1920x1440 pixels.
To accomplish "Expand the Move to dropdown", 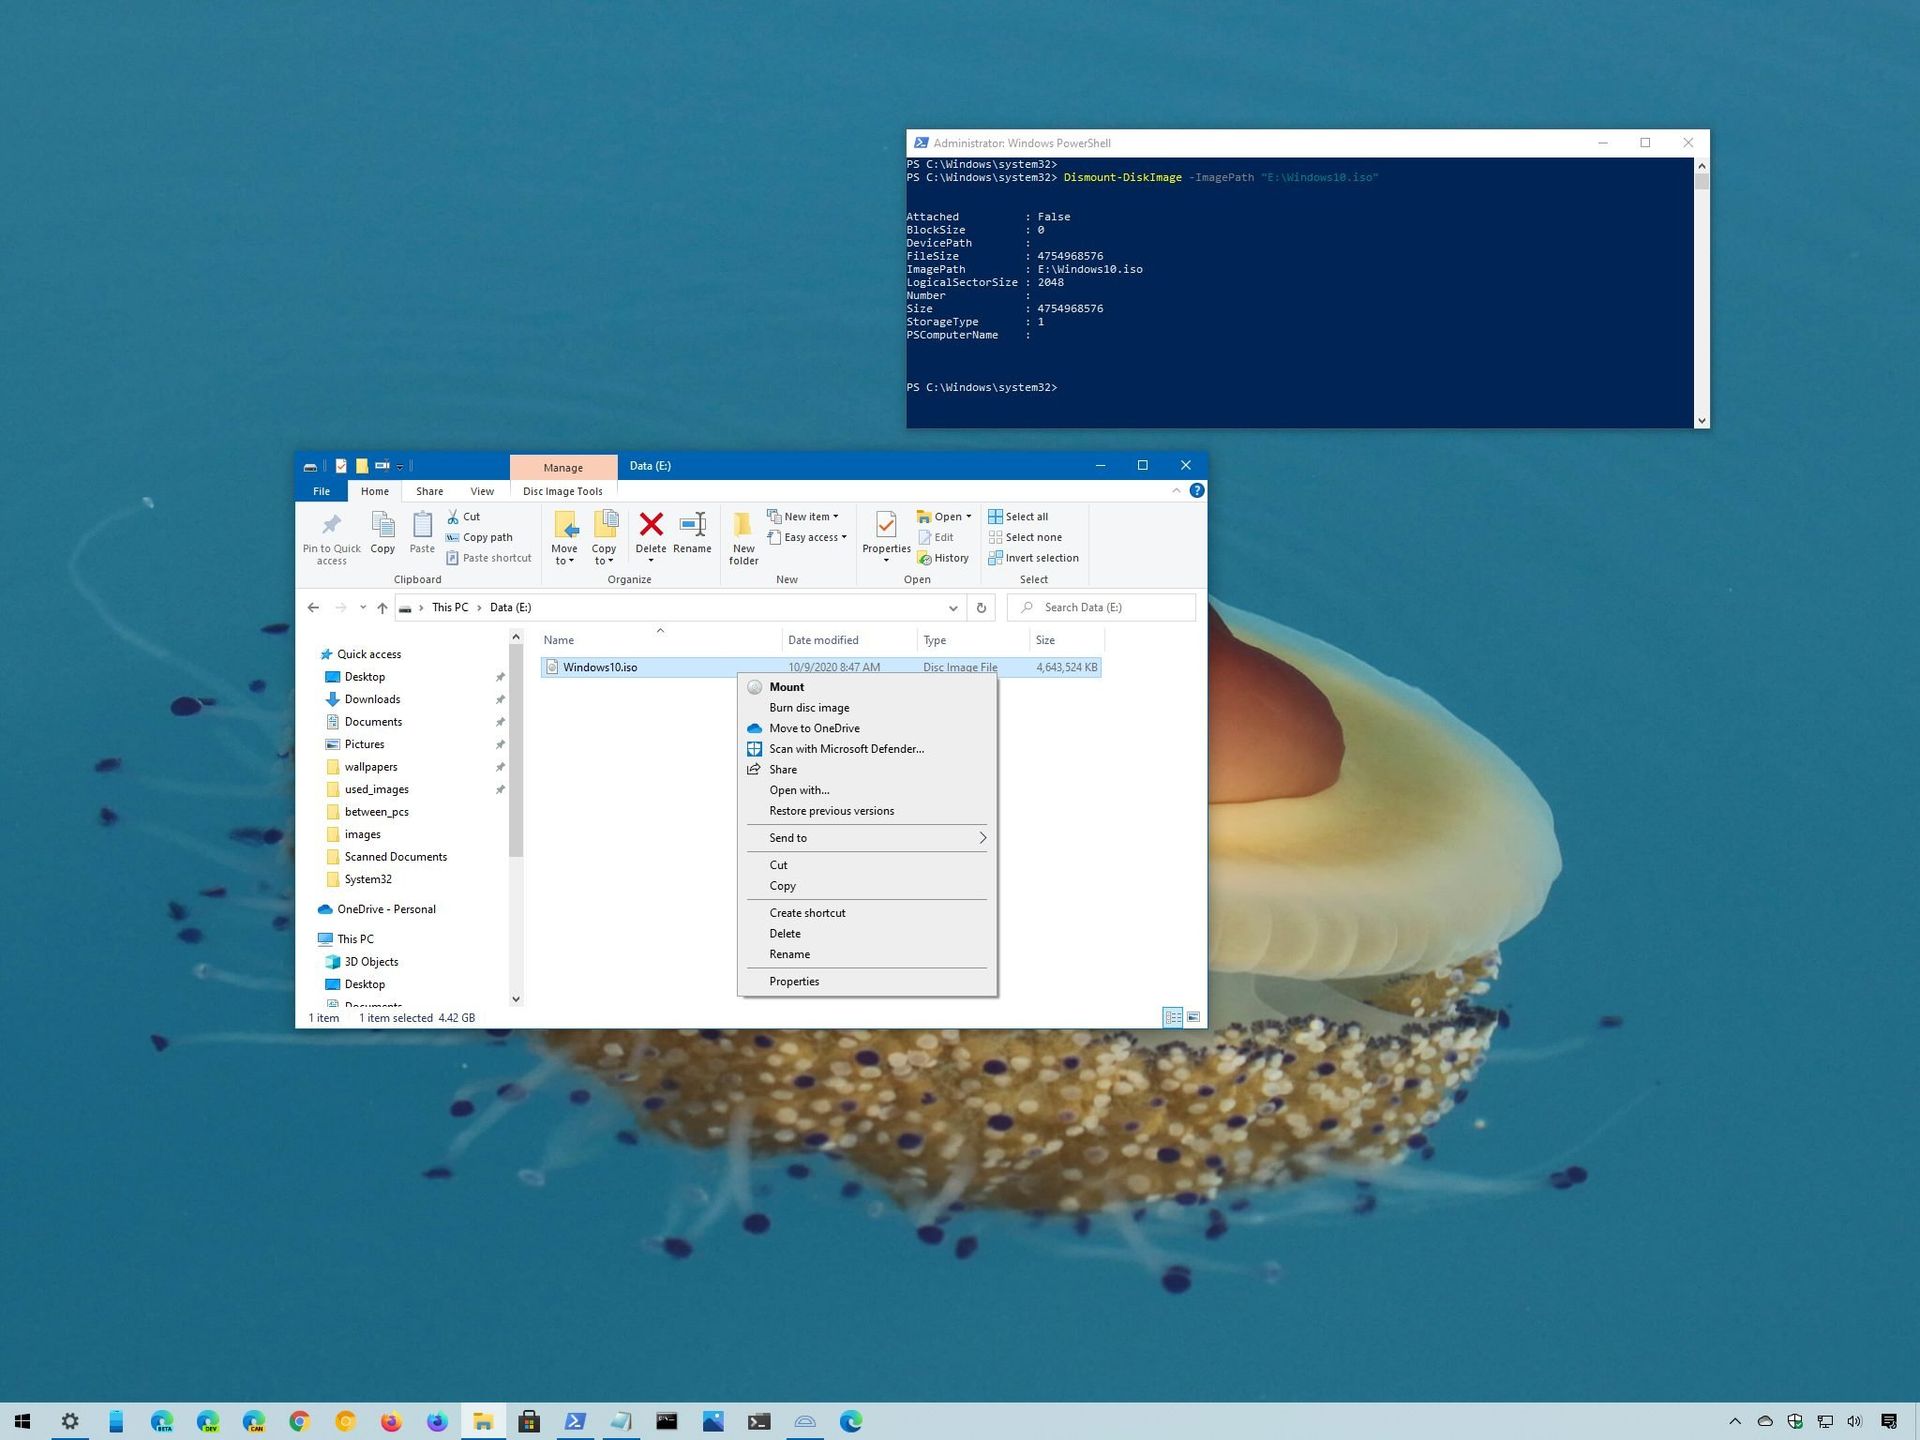I will [565, 538].
